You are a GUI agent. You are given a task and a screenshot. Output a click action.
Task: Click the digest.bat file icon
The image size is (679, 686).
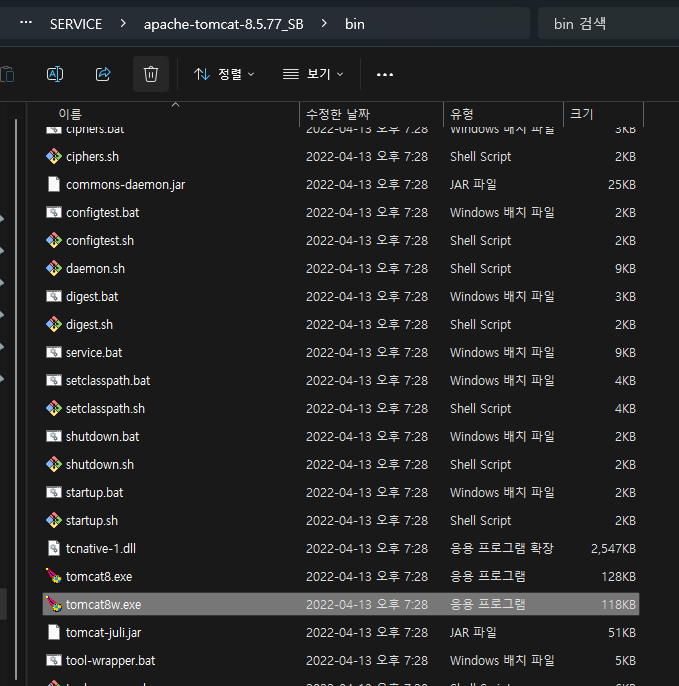pos(54,296)
